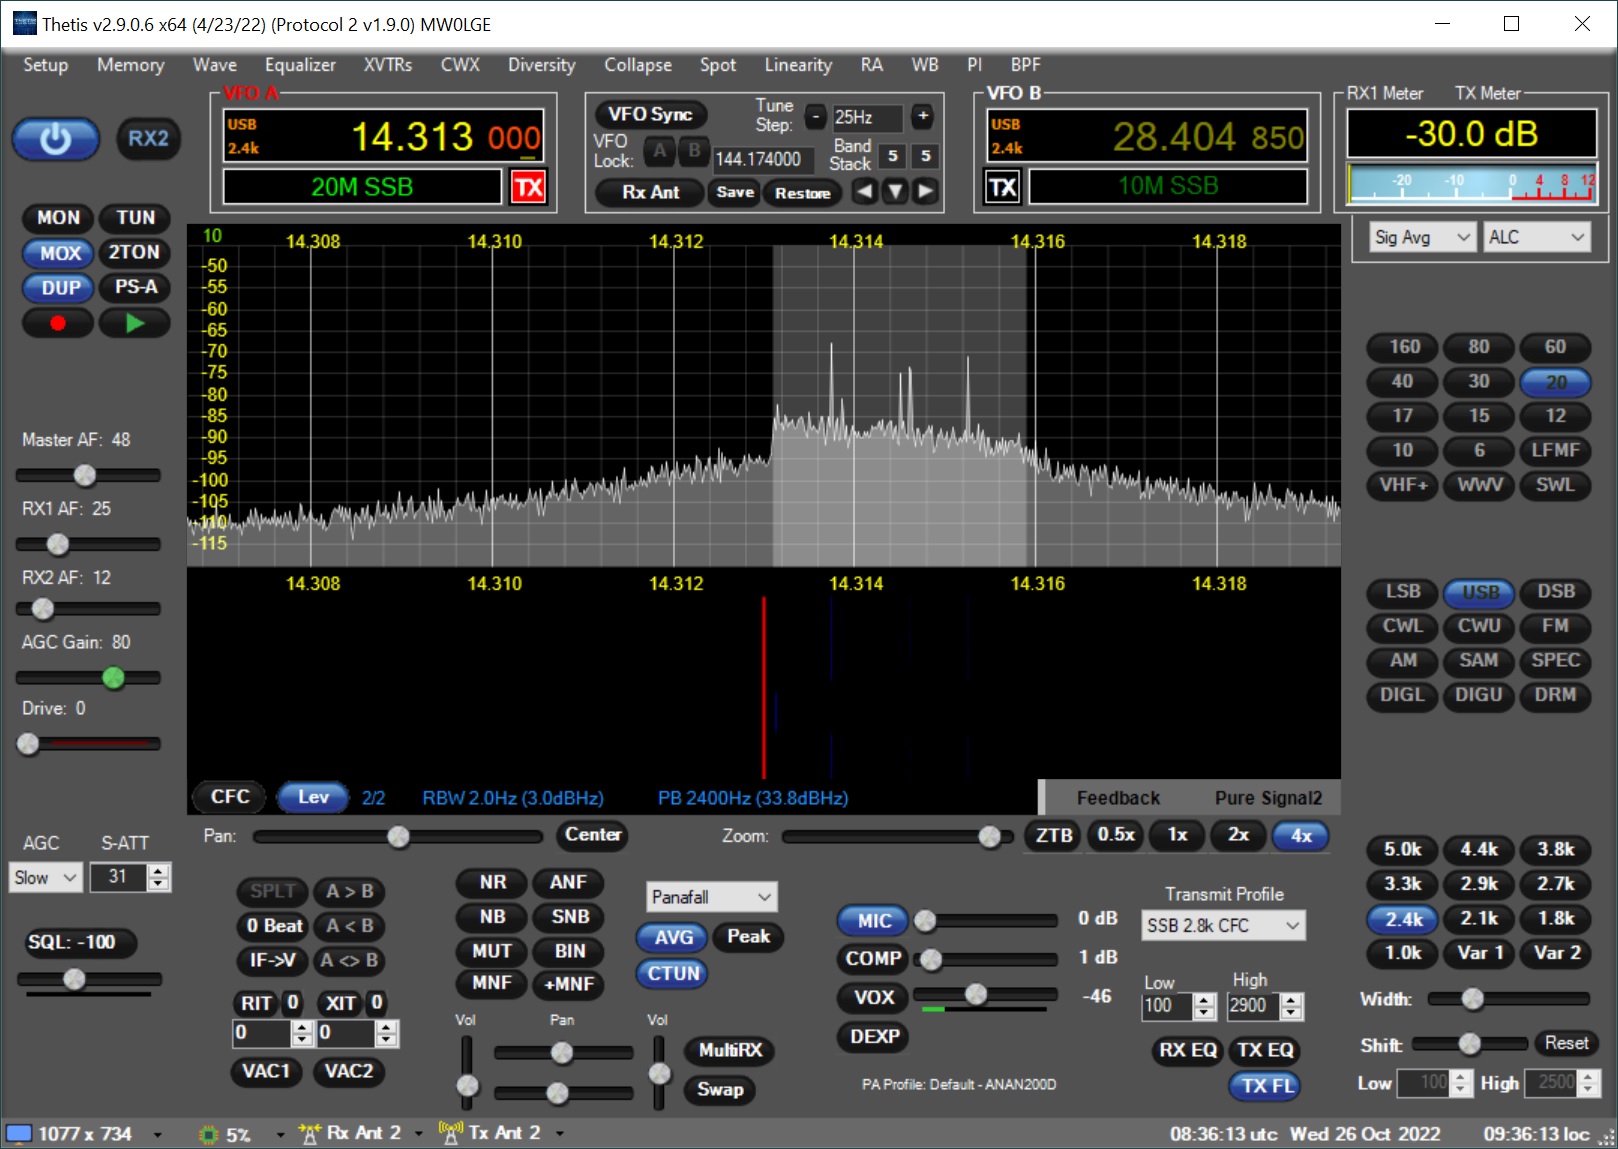Click the TX icon beside VFO B
The height and width of the screenshot is (1149, 1618).
1002,186
